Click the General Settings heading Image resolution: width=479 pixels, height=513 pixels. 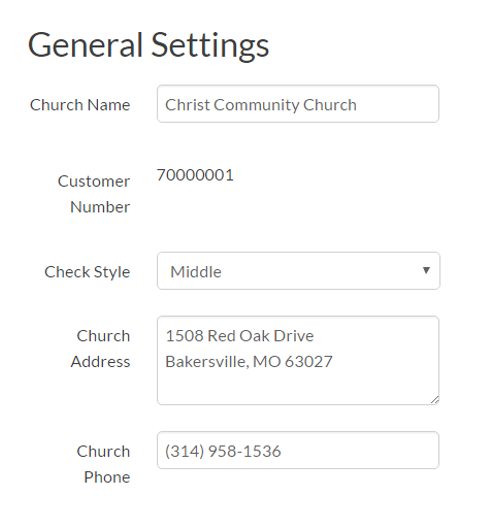pos(148,45)
